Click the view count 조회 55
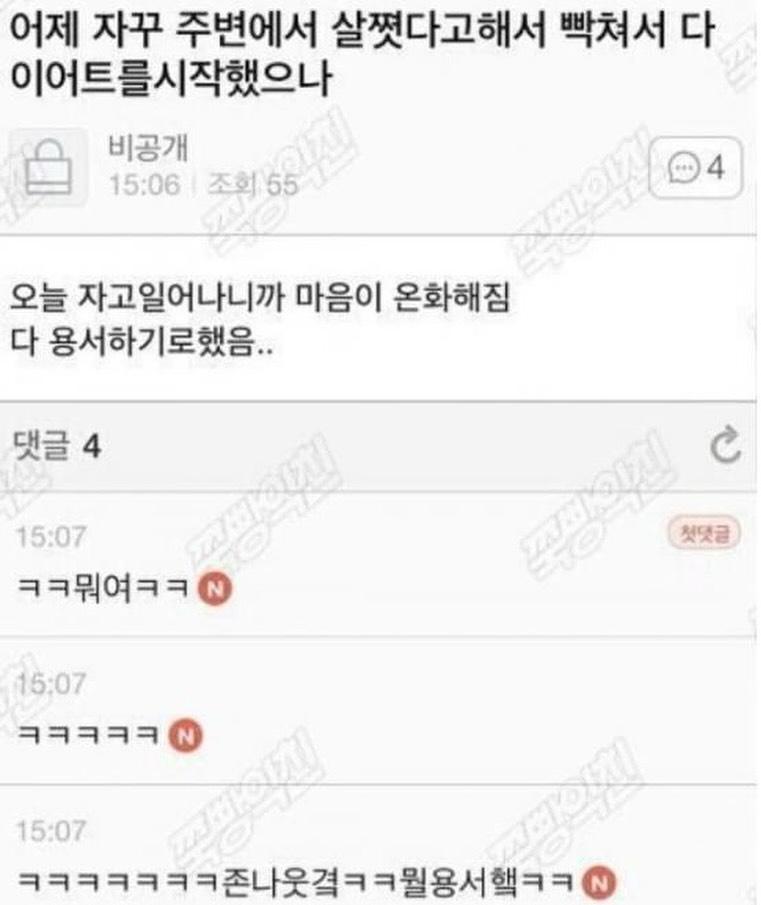The width and height of the screenshot is (761, 905). tap(252, 185)
